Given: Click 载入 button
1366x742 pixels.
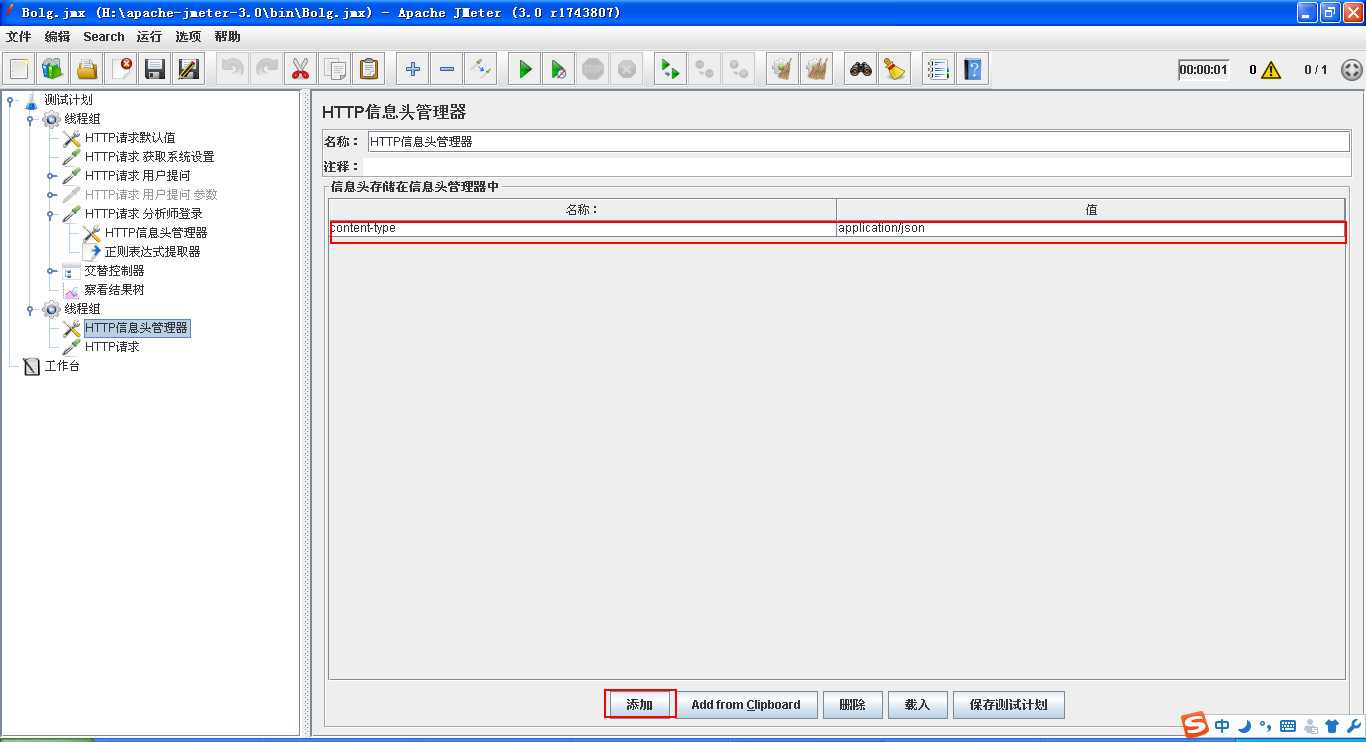Looking at the screenshot, I should click(917, 704).
